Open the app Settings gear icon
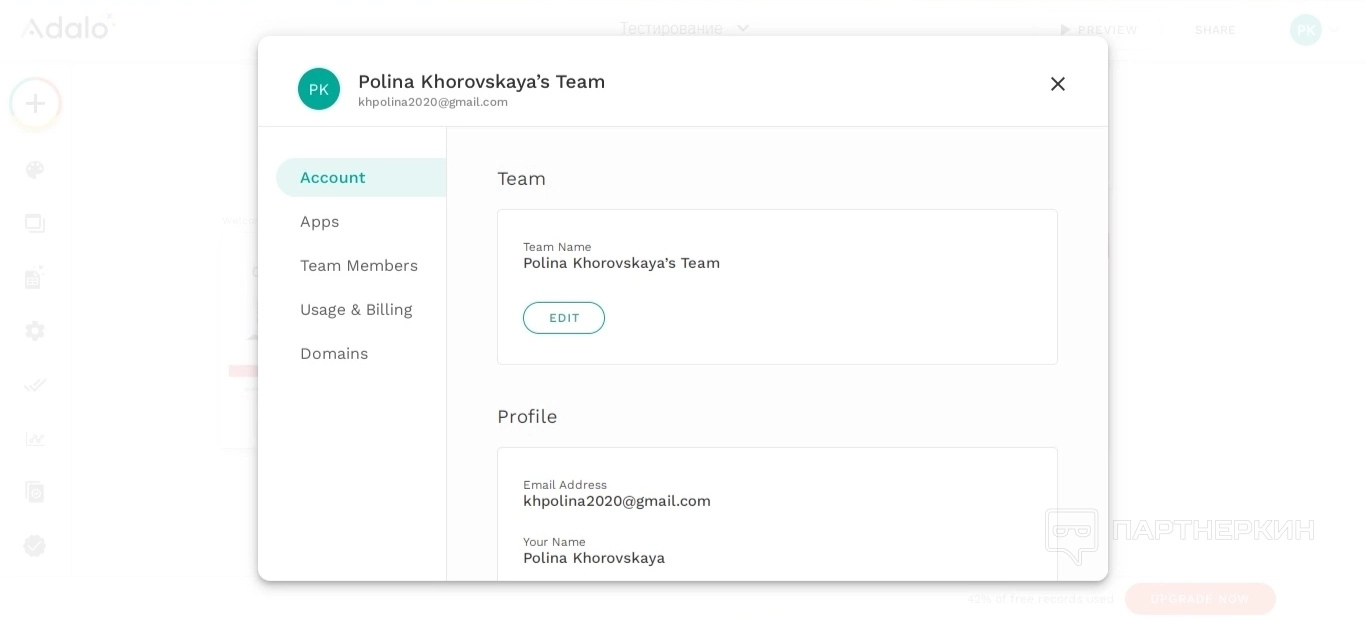The height and width of the screenshot is (618, 1366). click(35, 331)
